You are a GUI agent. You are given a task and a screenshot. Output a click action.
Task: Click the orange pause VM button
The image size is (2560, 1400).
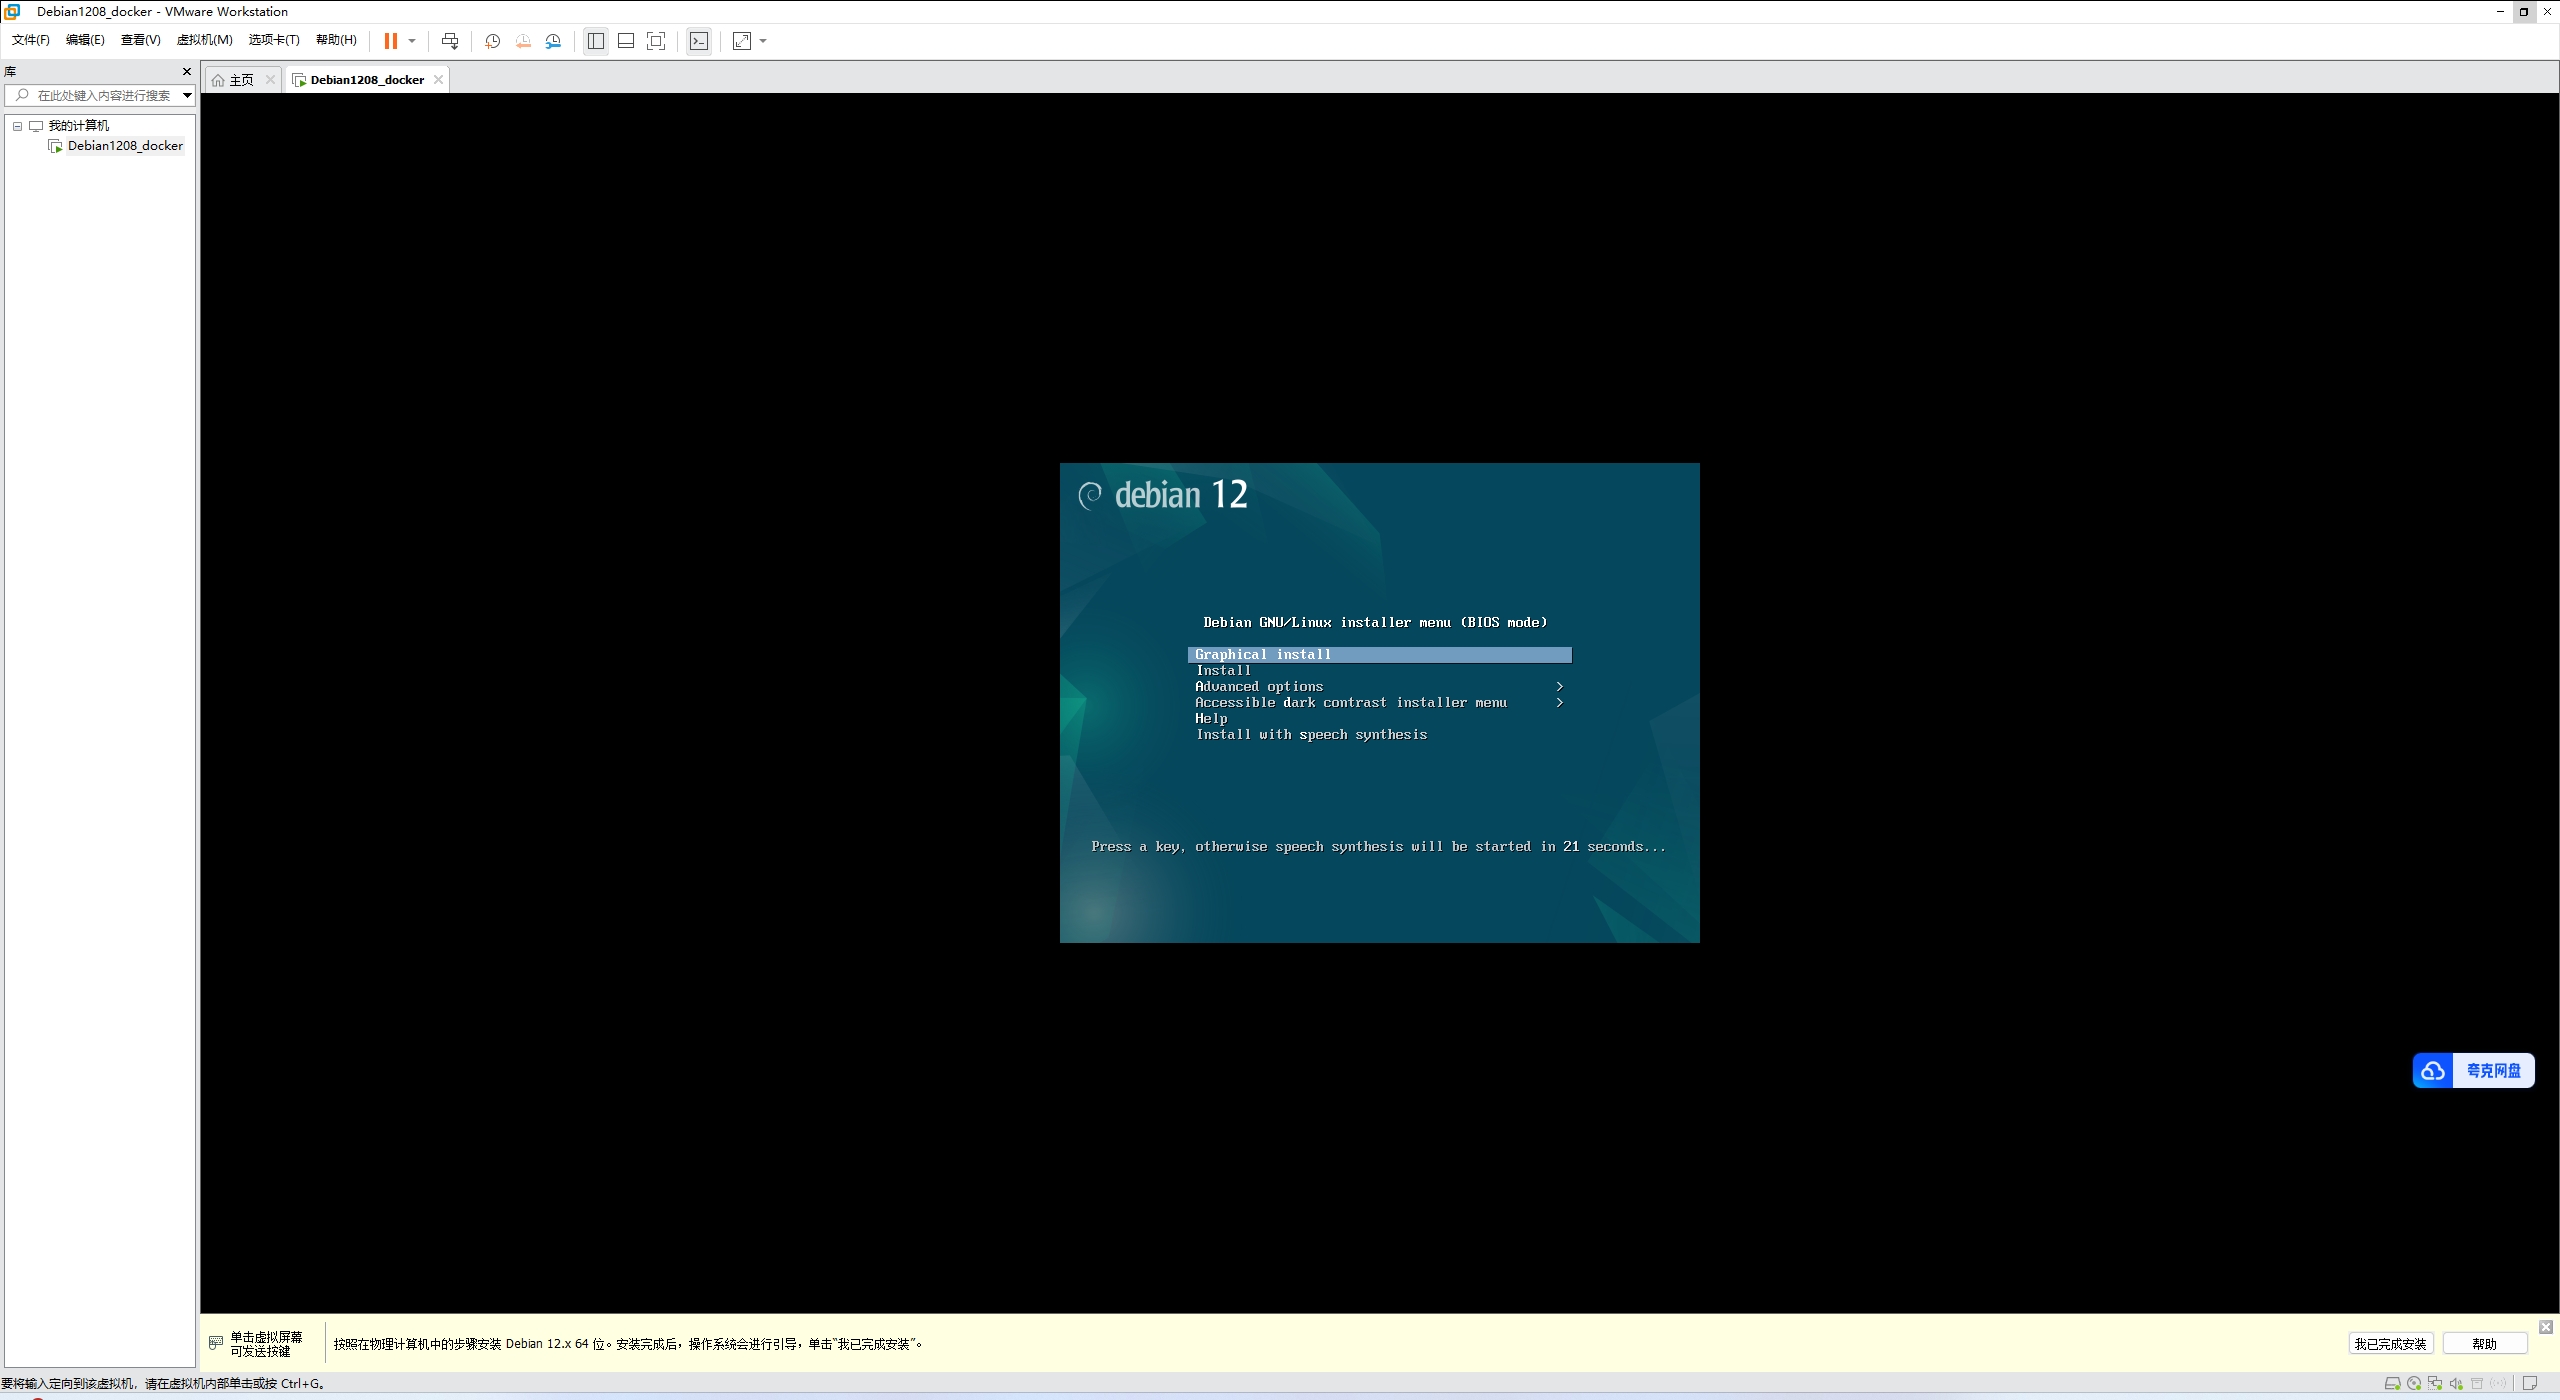click(391, 41)
